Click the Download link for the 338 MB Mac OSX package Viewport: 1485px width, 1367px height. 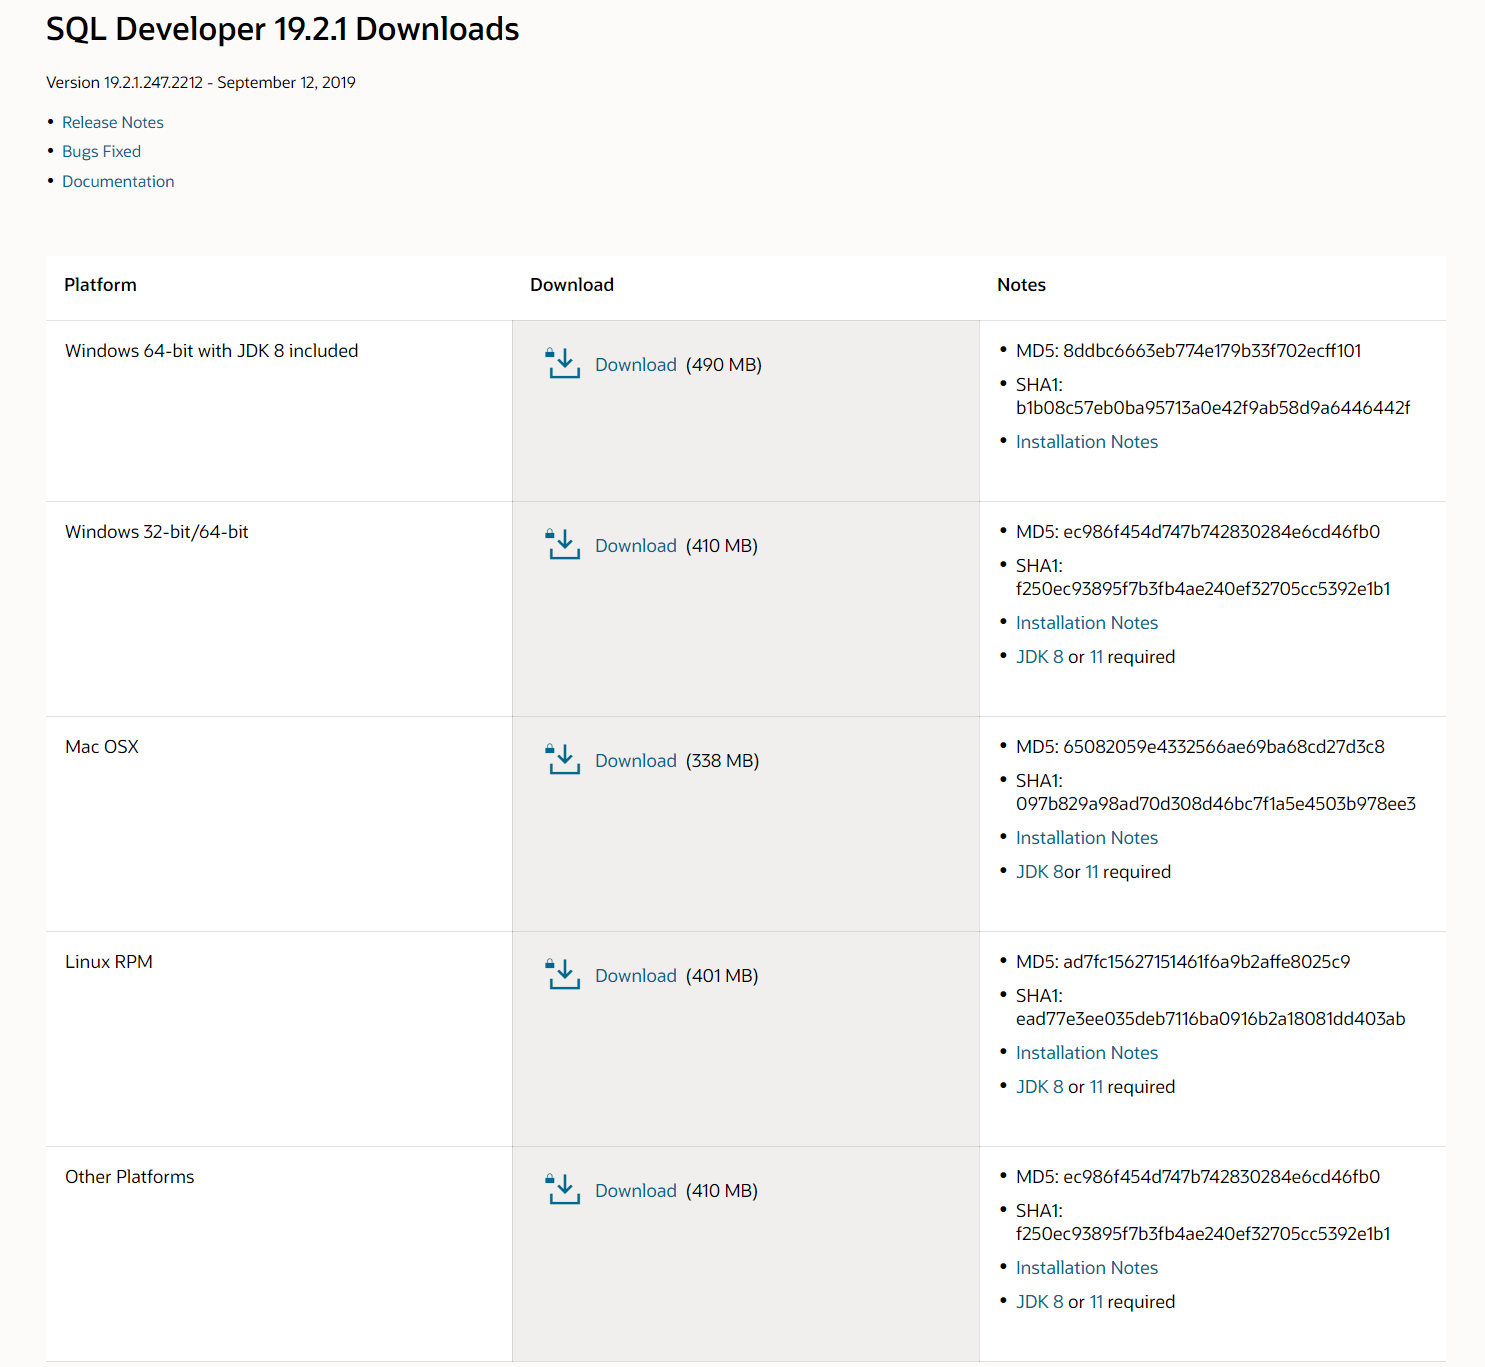[636, 761]
